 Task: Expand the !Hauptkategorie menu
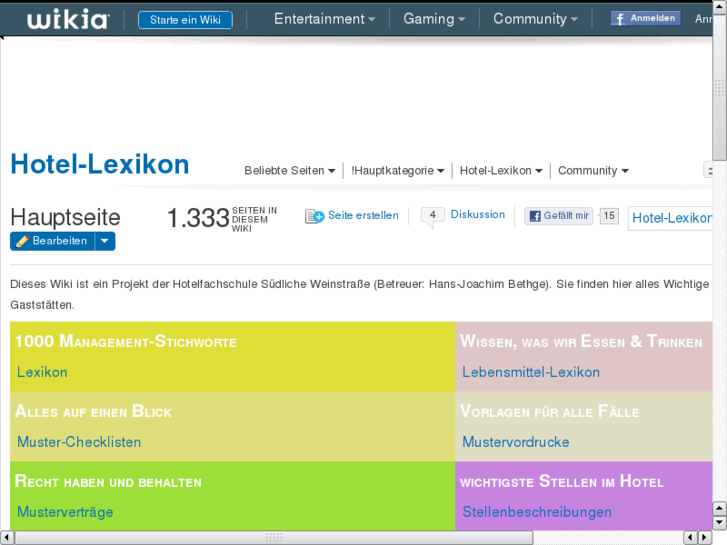click(x=397, y=171)
